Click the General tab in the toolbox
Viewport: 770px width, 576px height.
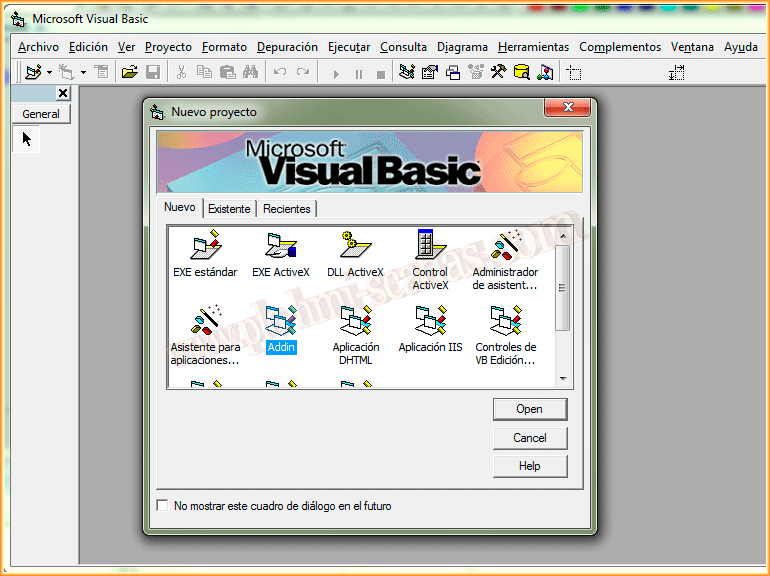pyautogui.click(x=41, y=114)
